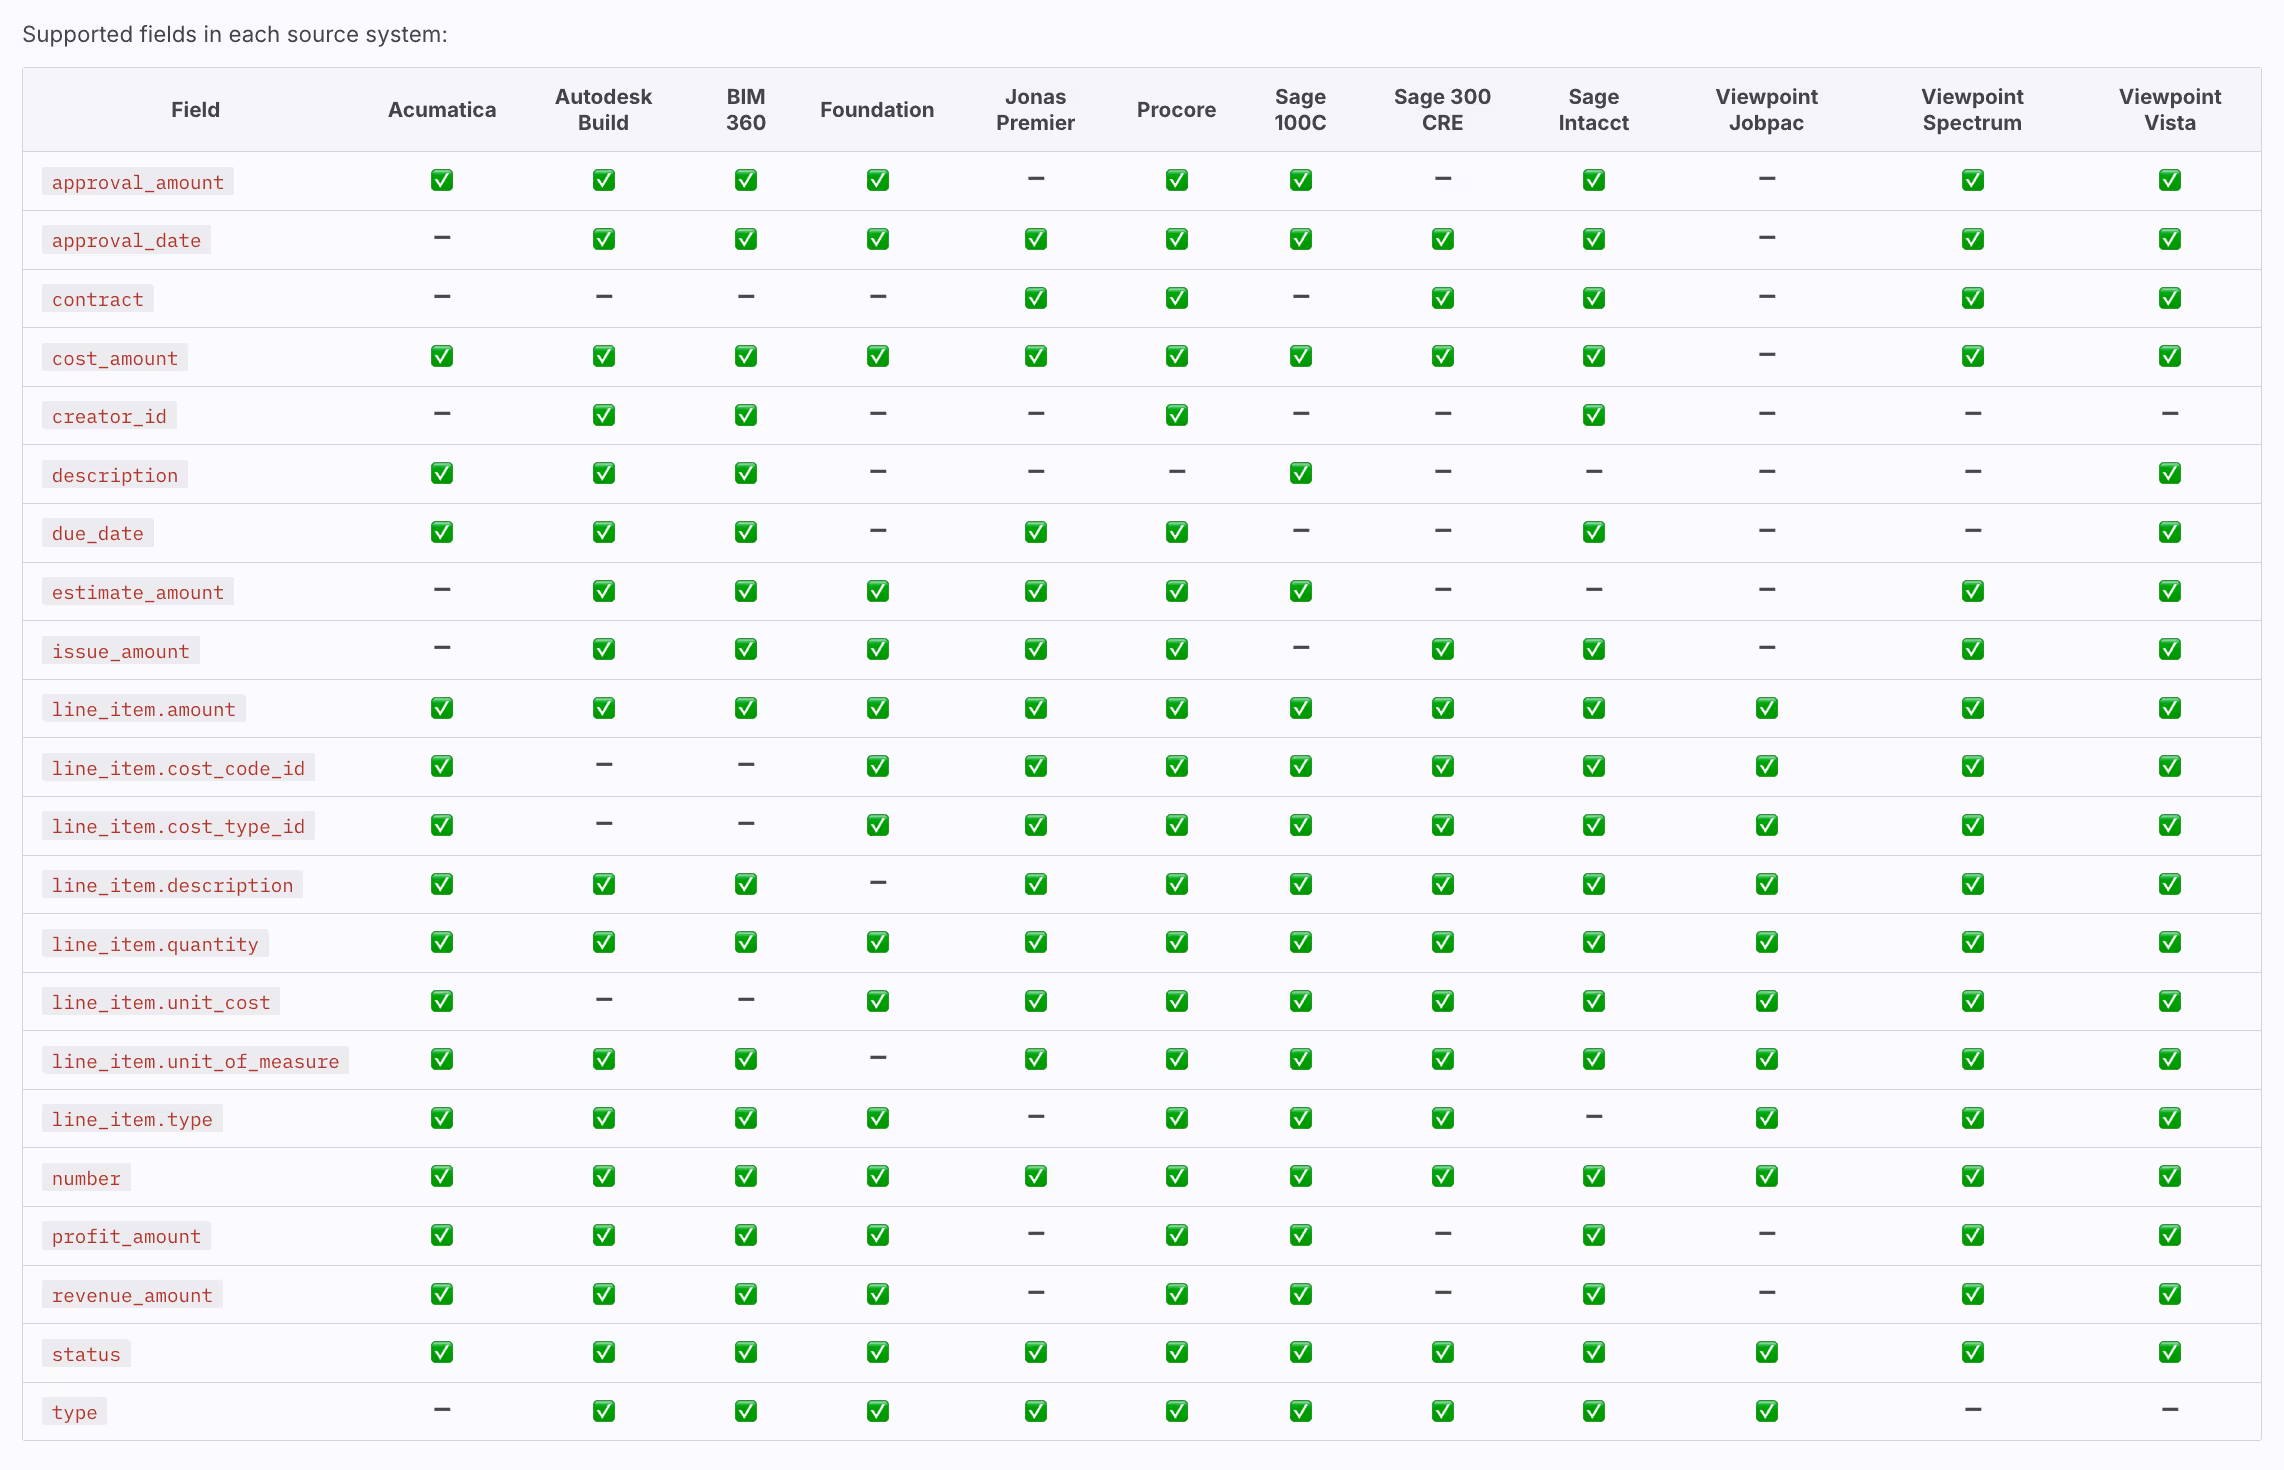Click the Procore column header
2284x1470 pixels.
pyautogui.click(x=1177, y=110)
